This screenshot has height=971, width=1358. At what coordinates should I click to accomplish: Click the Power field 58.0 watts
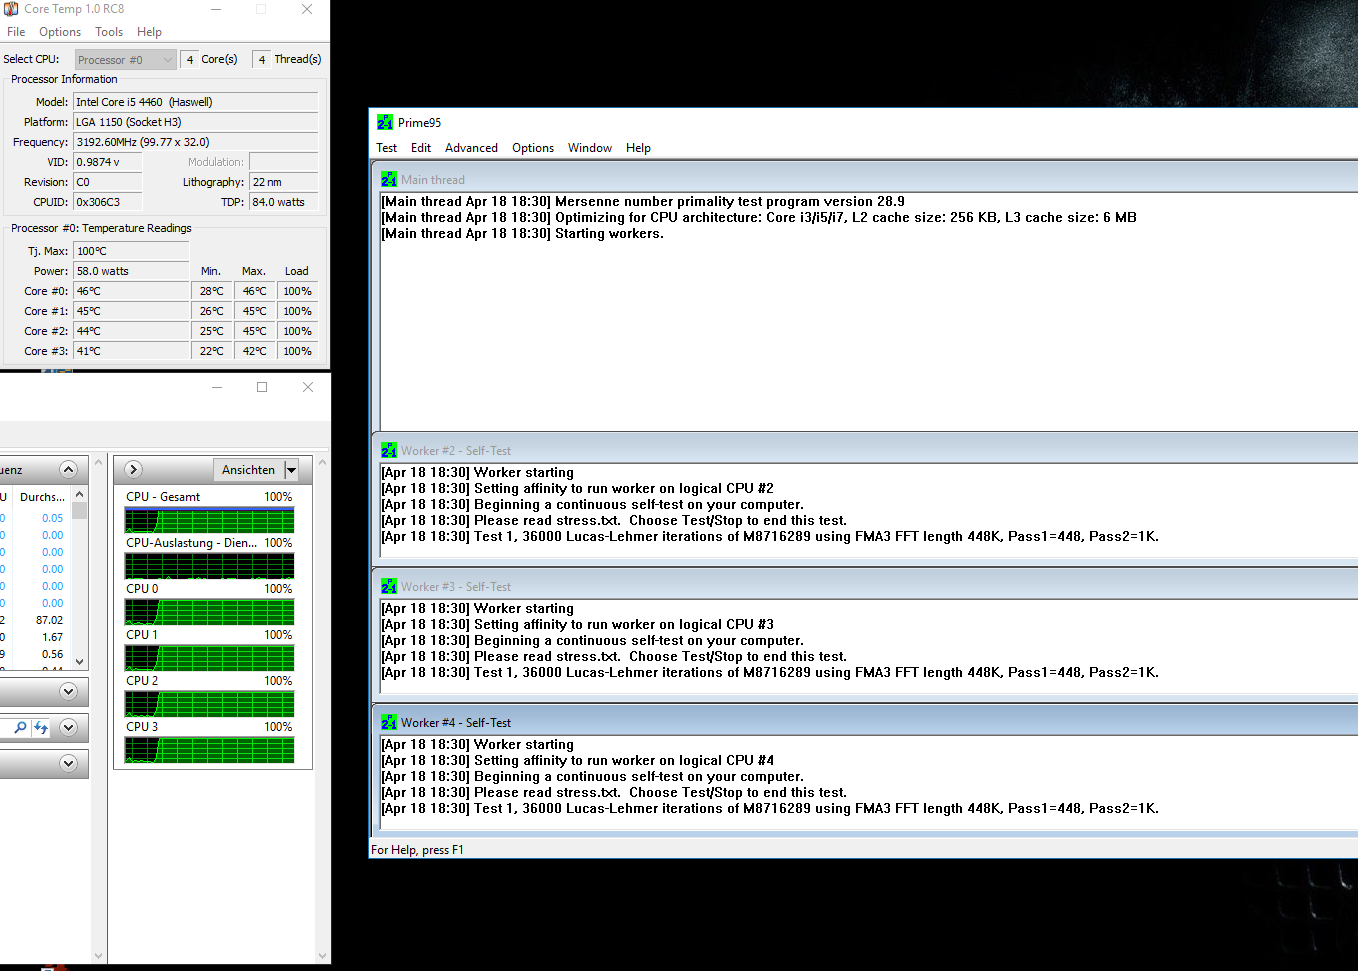131,271
